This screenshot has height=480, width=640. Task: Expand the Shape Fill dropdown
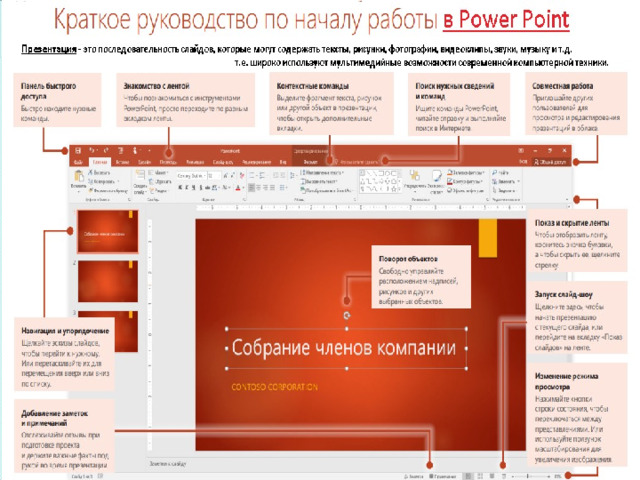pyautogui.click(x=483, y=172)
